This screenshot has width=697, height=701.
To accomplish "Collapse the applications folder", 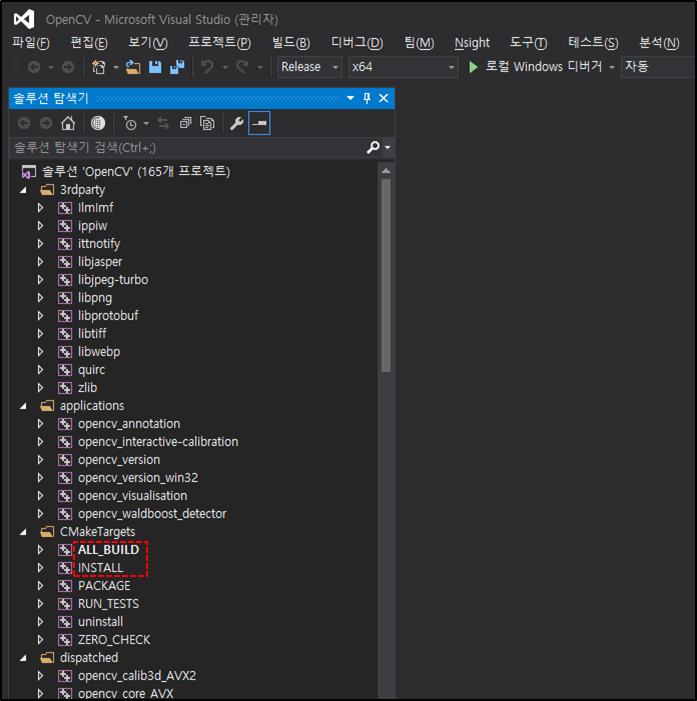I will (x=23, y=406).
